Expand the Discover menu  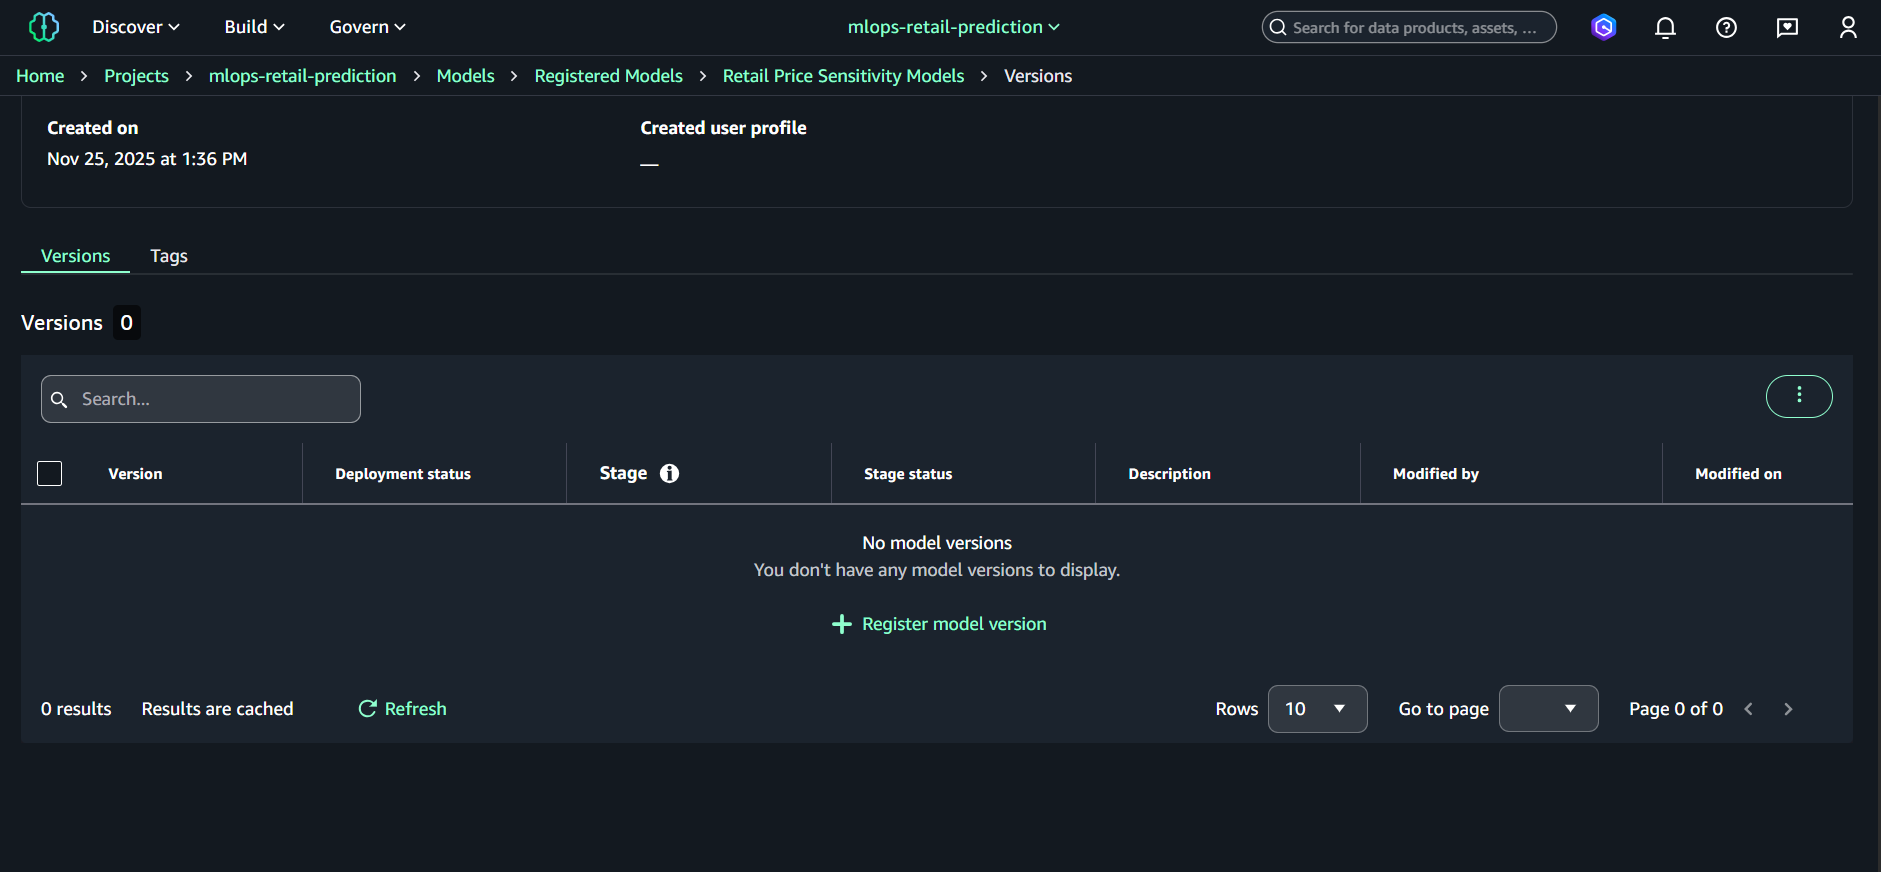135,27
